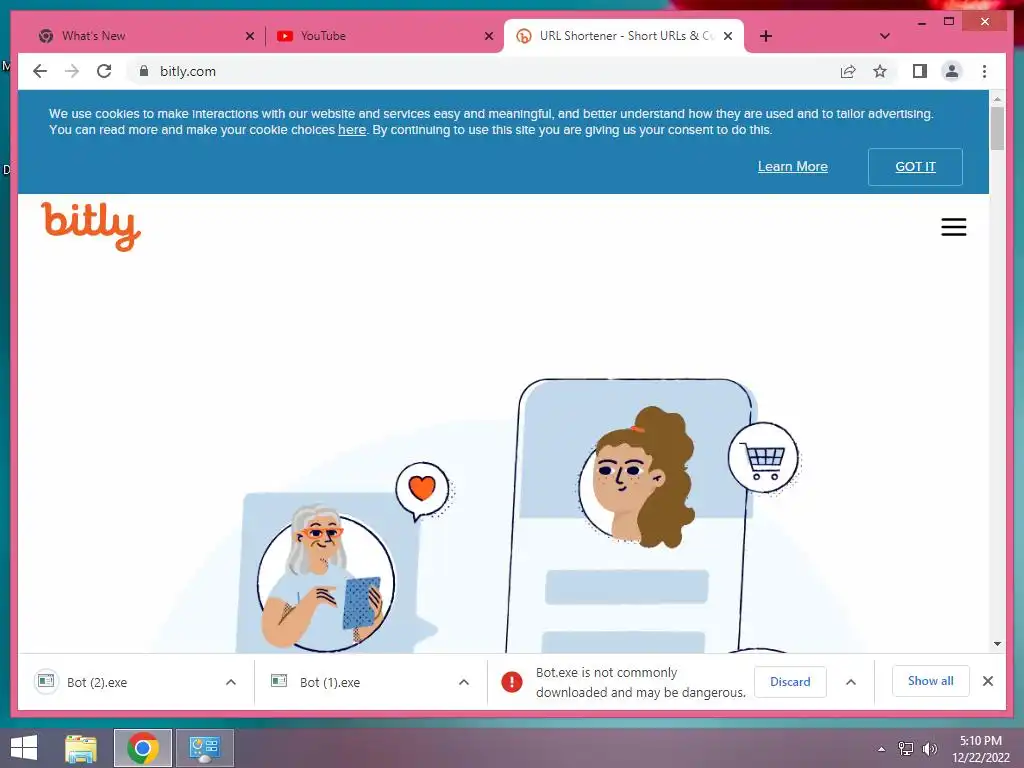
Task: Share this page using the share icon
Action: pos(848,71)
